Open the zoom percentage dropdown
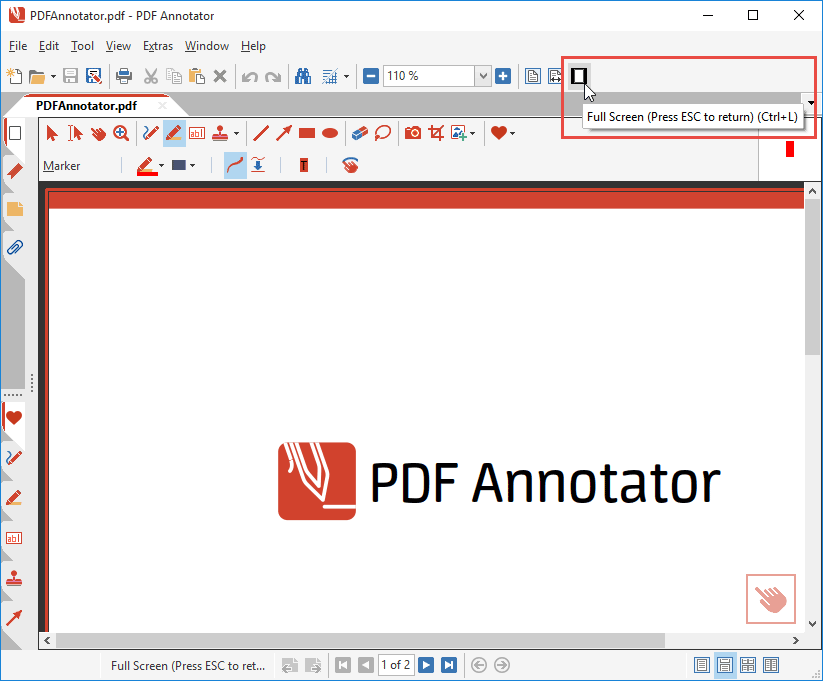The image size is (823, 681). [x=483, y=76]
